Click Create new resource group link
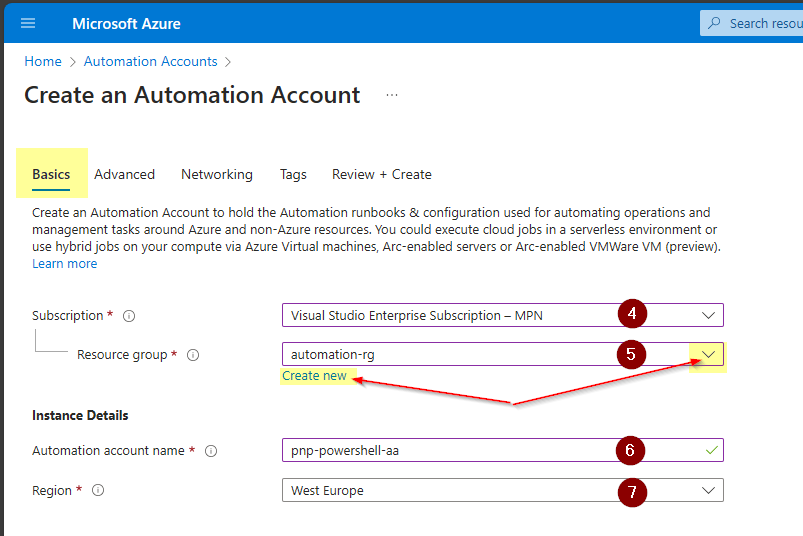Viewport: 803px width, 536px height. 314,376
